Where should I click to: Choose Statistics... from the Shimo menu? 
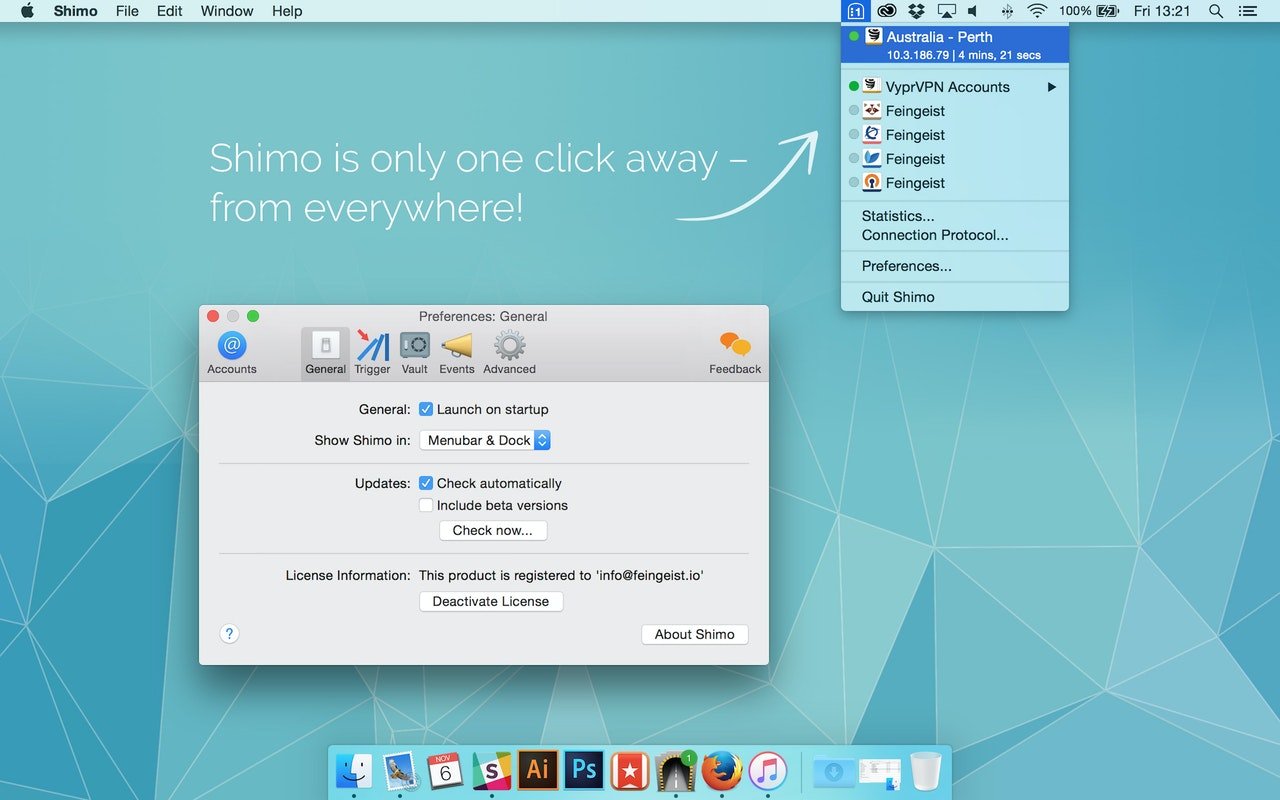pos(898,216)
